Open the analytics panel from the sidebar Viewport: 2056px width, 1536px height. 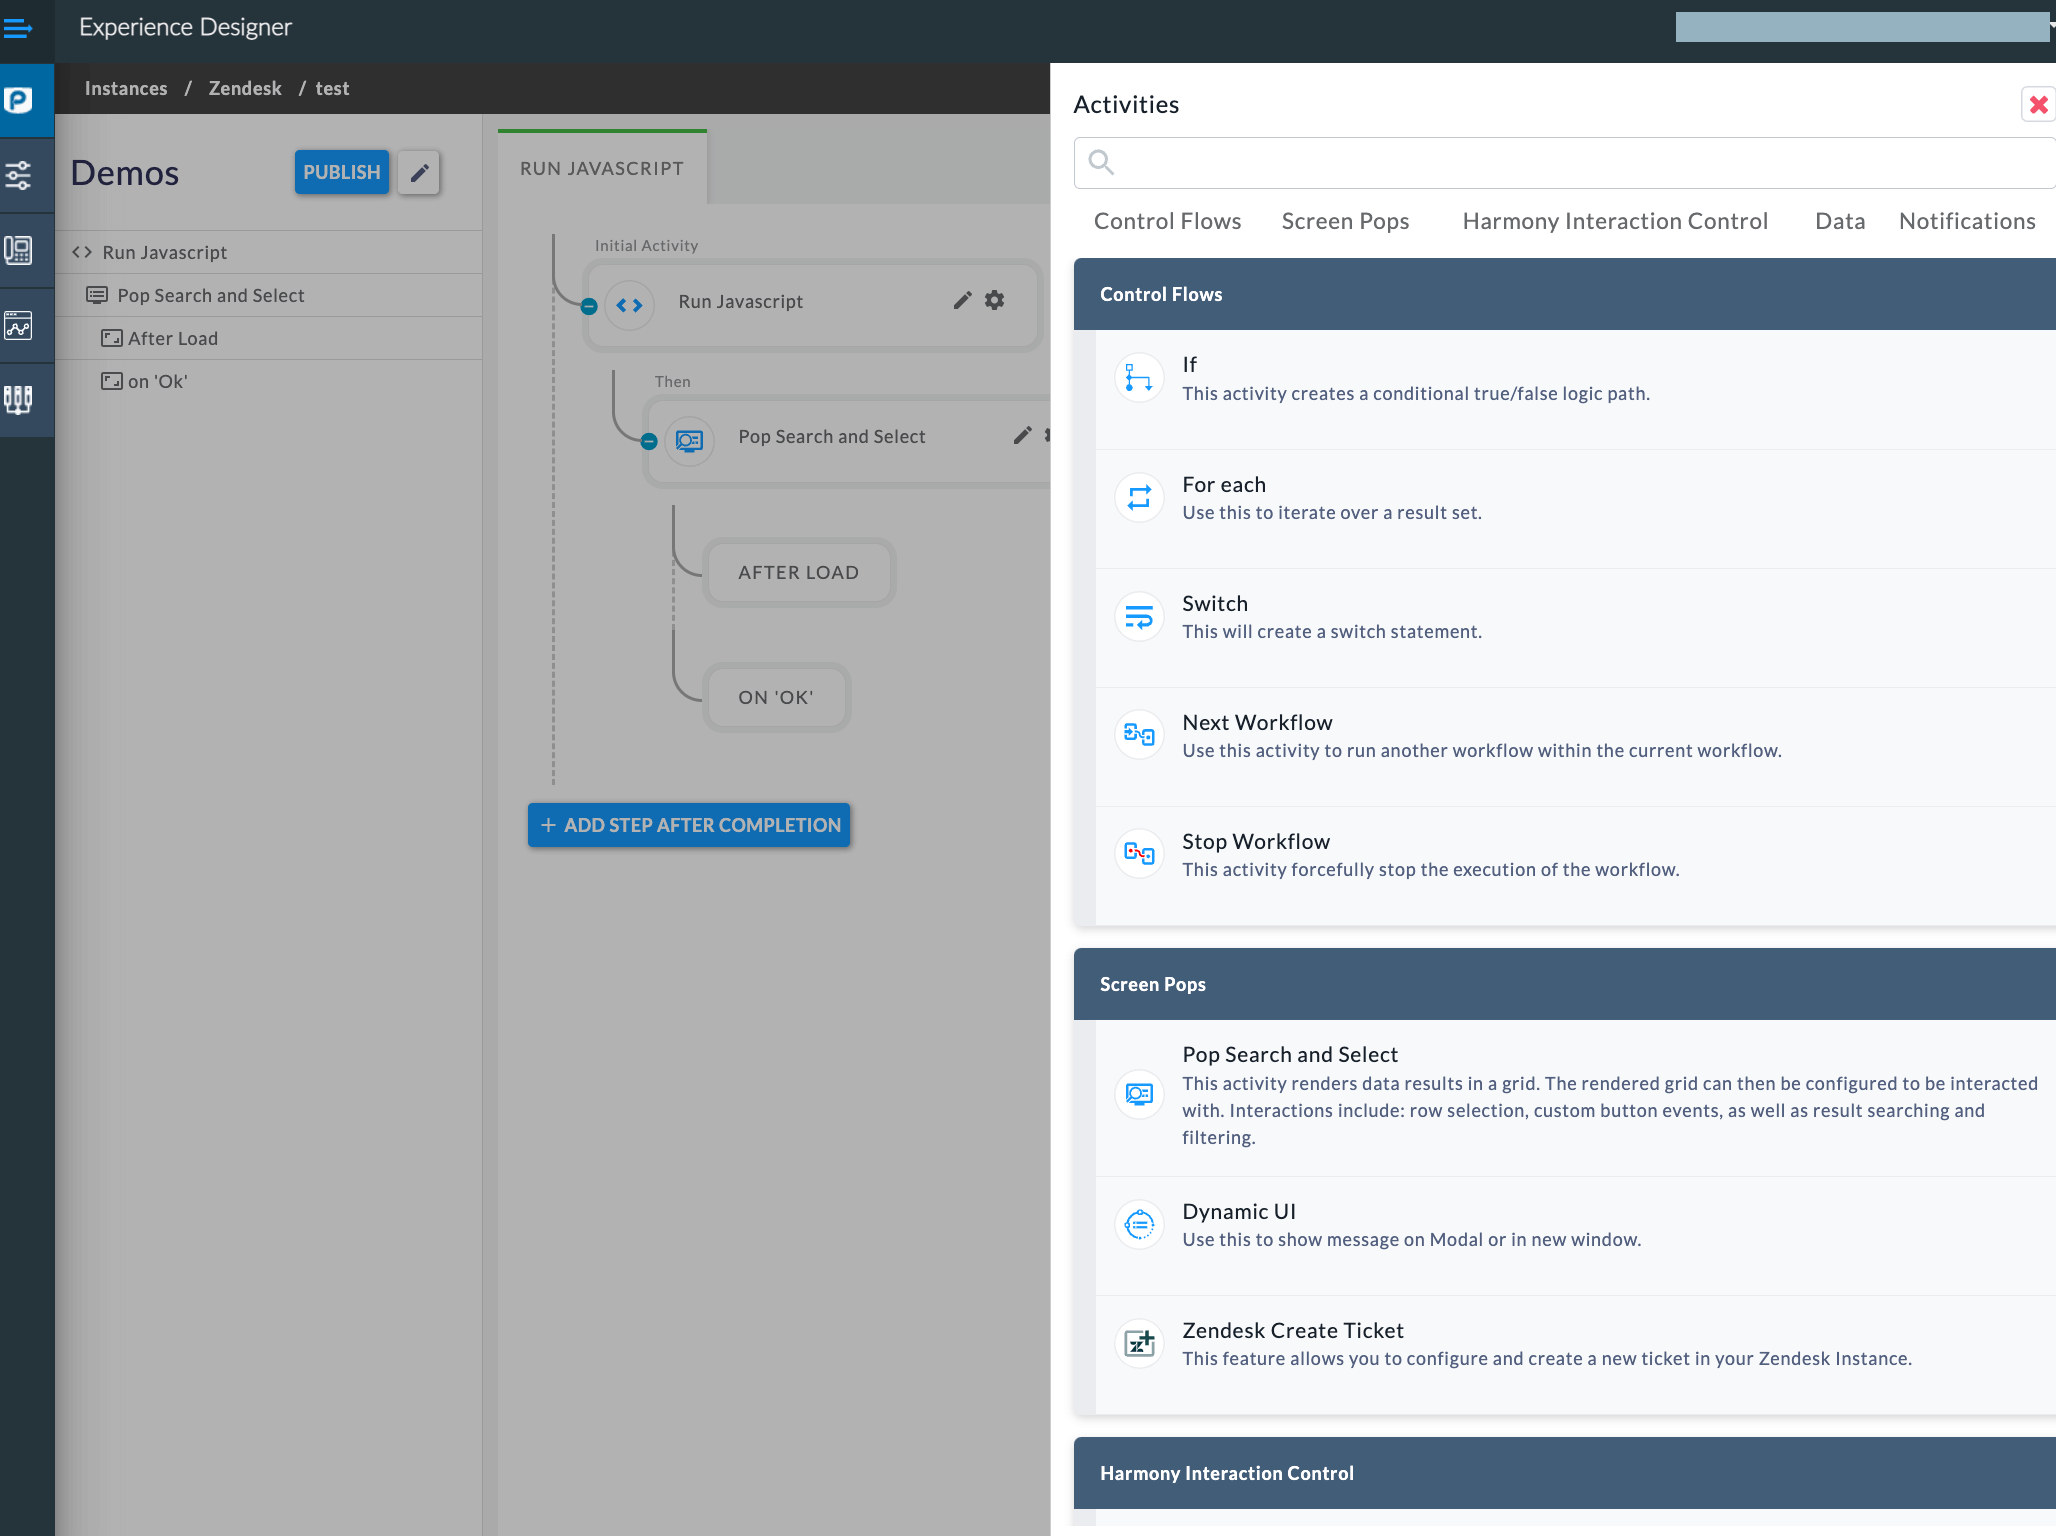[x=20, y=325]
